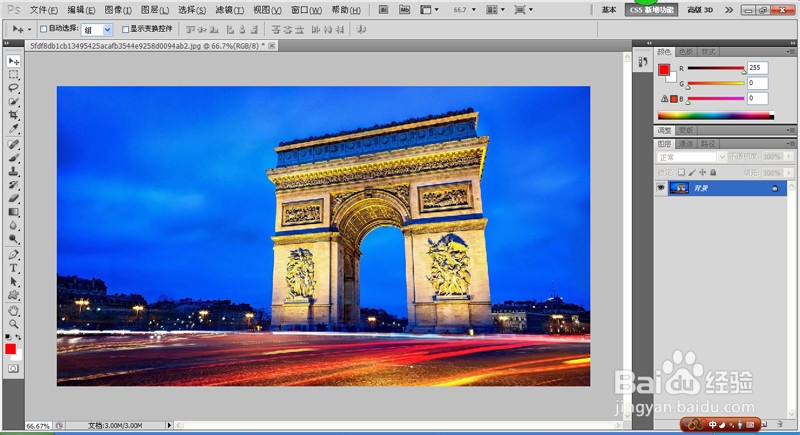Select the Eyedropper tool
Viewport: 800px width, 435px height.
(13, 128)
